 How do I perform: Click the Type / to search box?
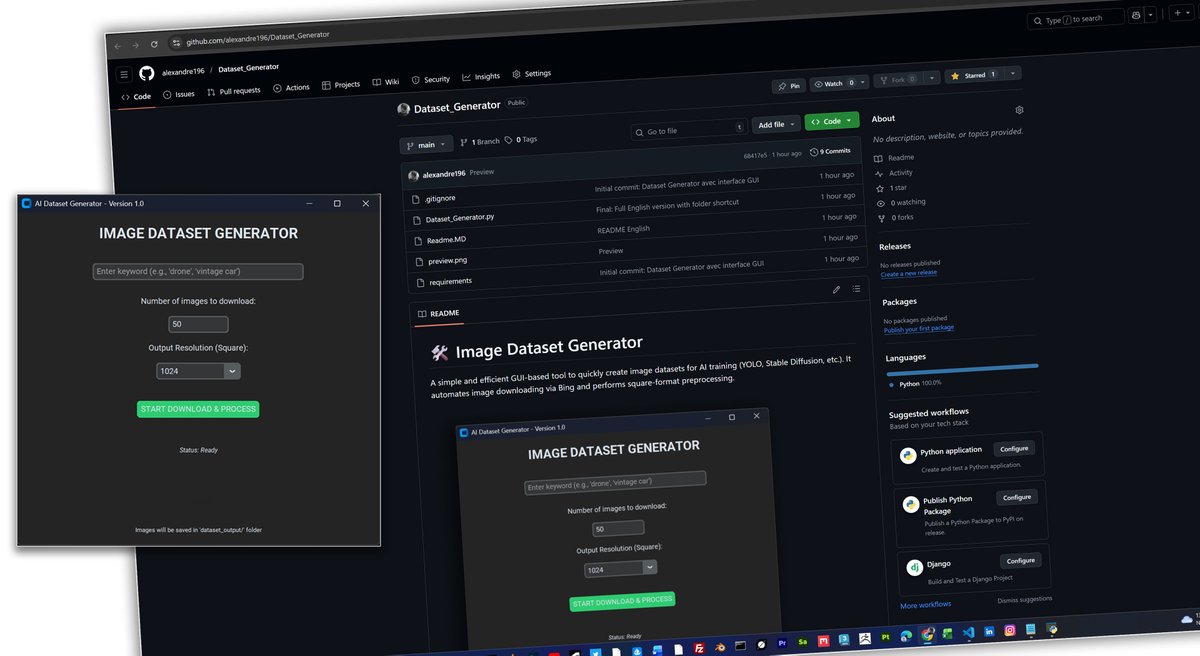tap(1075, 19)
